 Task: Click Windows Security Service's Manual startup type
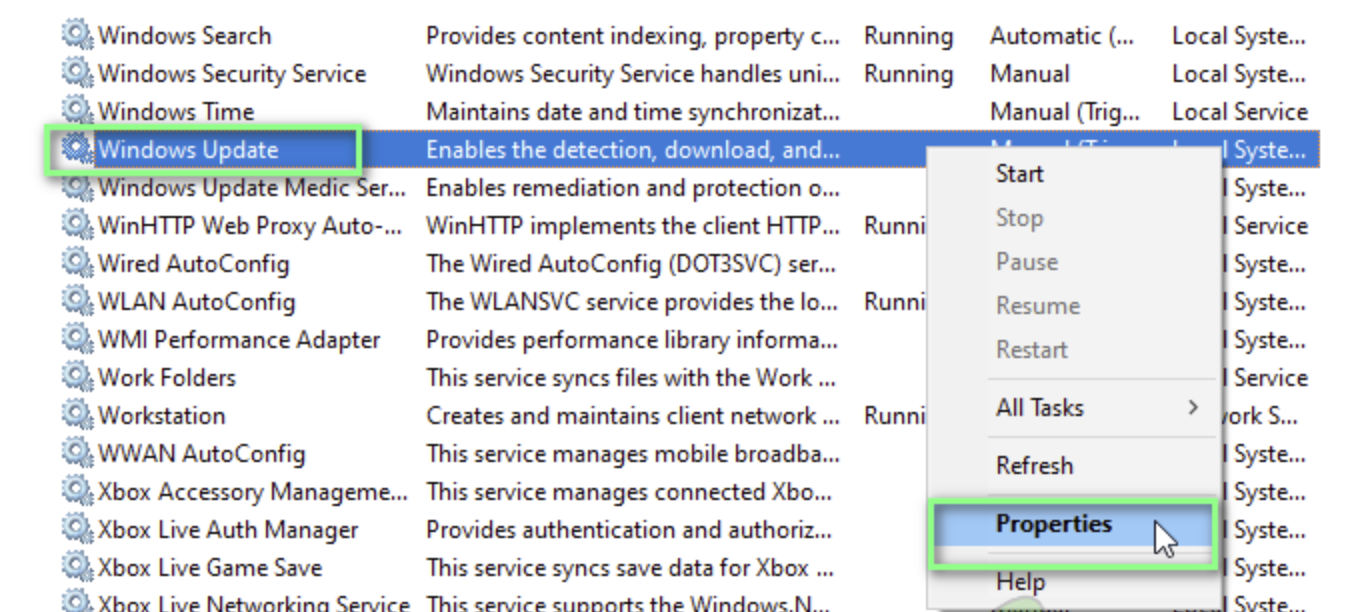pos(1030,74)
